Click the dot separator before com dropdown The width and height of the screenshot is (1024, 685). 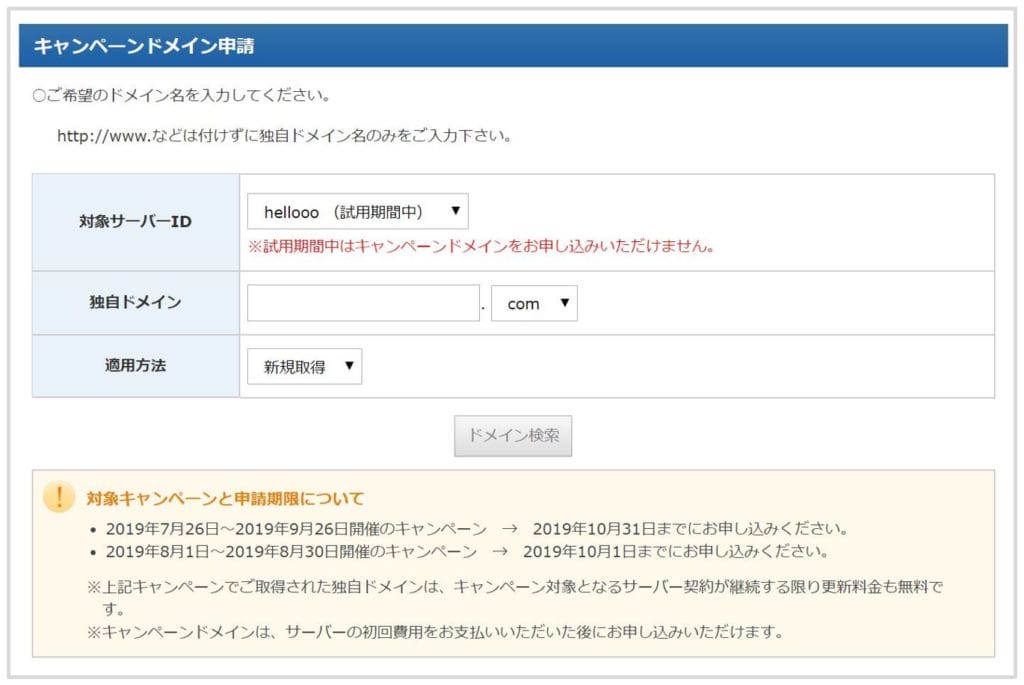(x=483, y=306)
